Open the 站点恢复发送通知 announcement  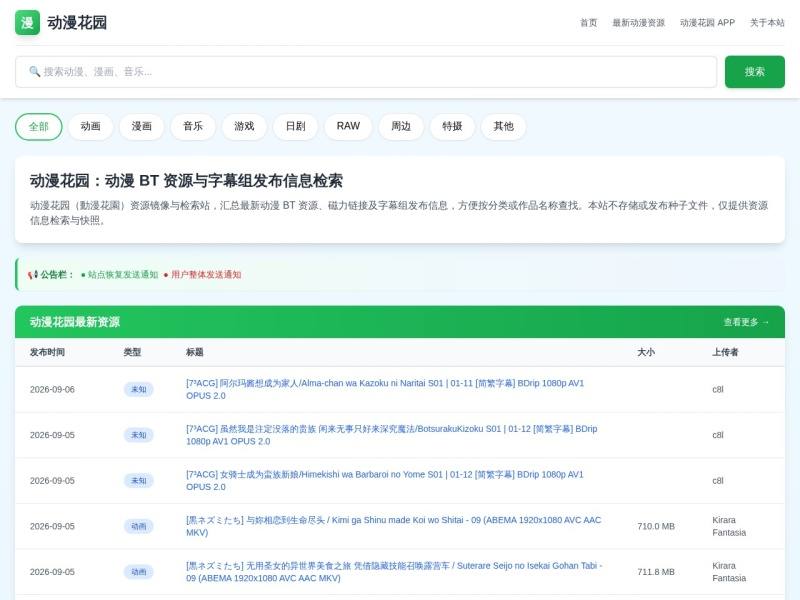(120, 274)
